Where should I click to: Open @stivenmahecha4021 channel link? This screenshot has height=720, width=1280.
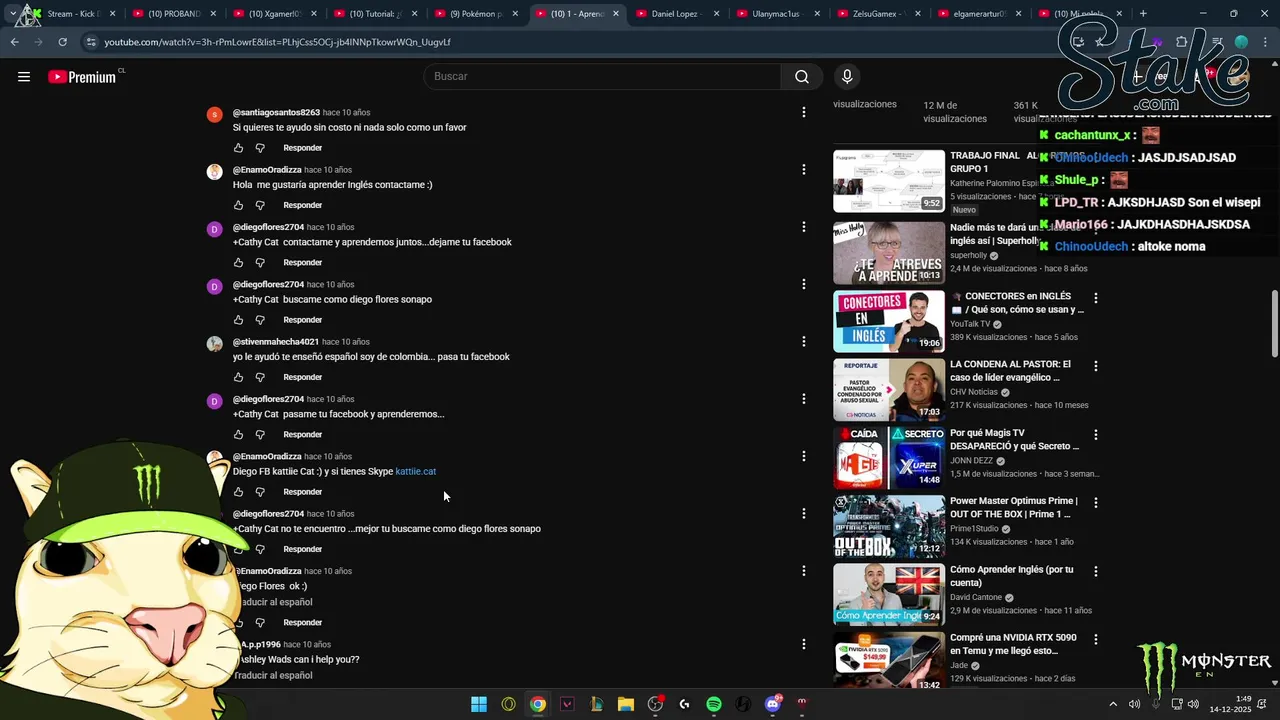click(276, 342)
